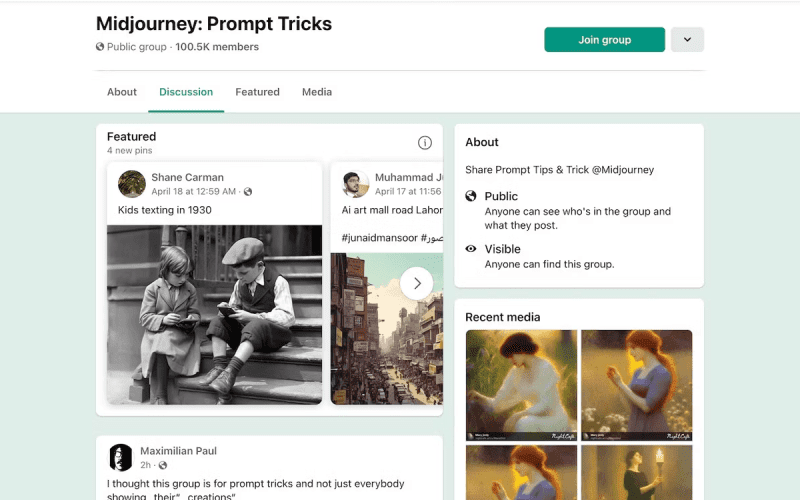Open the Media tab
This screenshot has width=800, height=500.
317,92
